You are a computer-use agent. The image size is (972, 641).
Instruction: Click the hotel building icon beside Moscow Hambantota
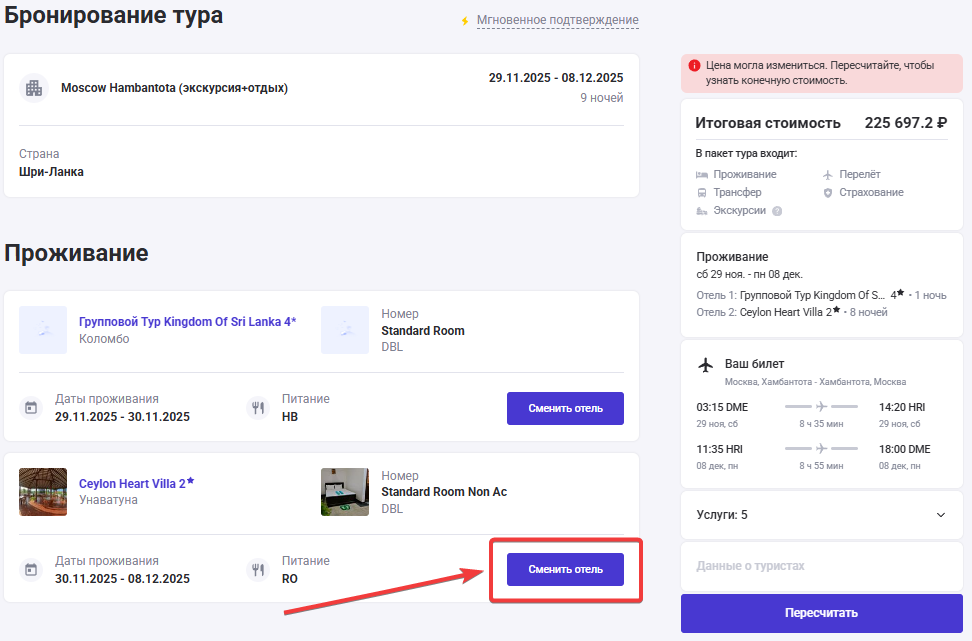34,88
